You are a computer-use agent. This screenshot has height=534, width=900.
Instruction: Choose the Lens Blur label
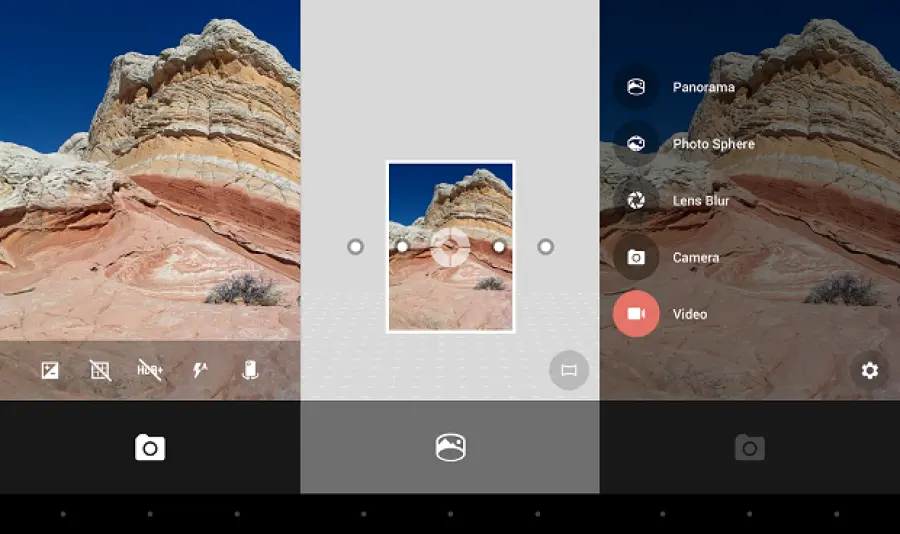[701, 200]
